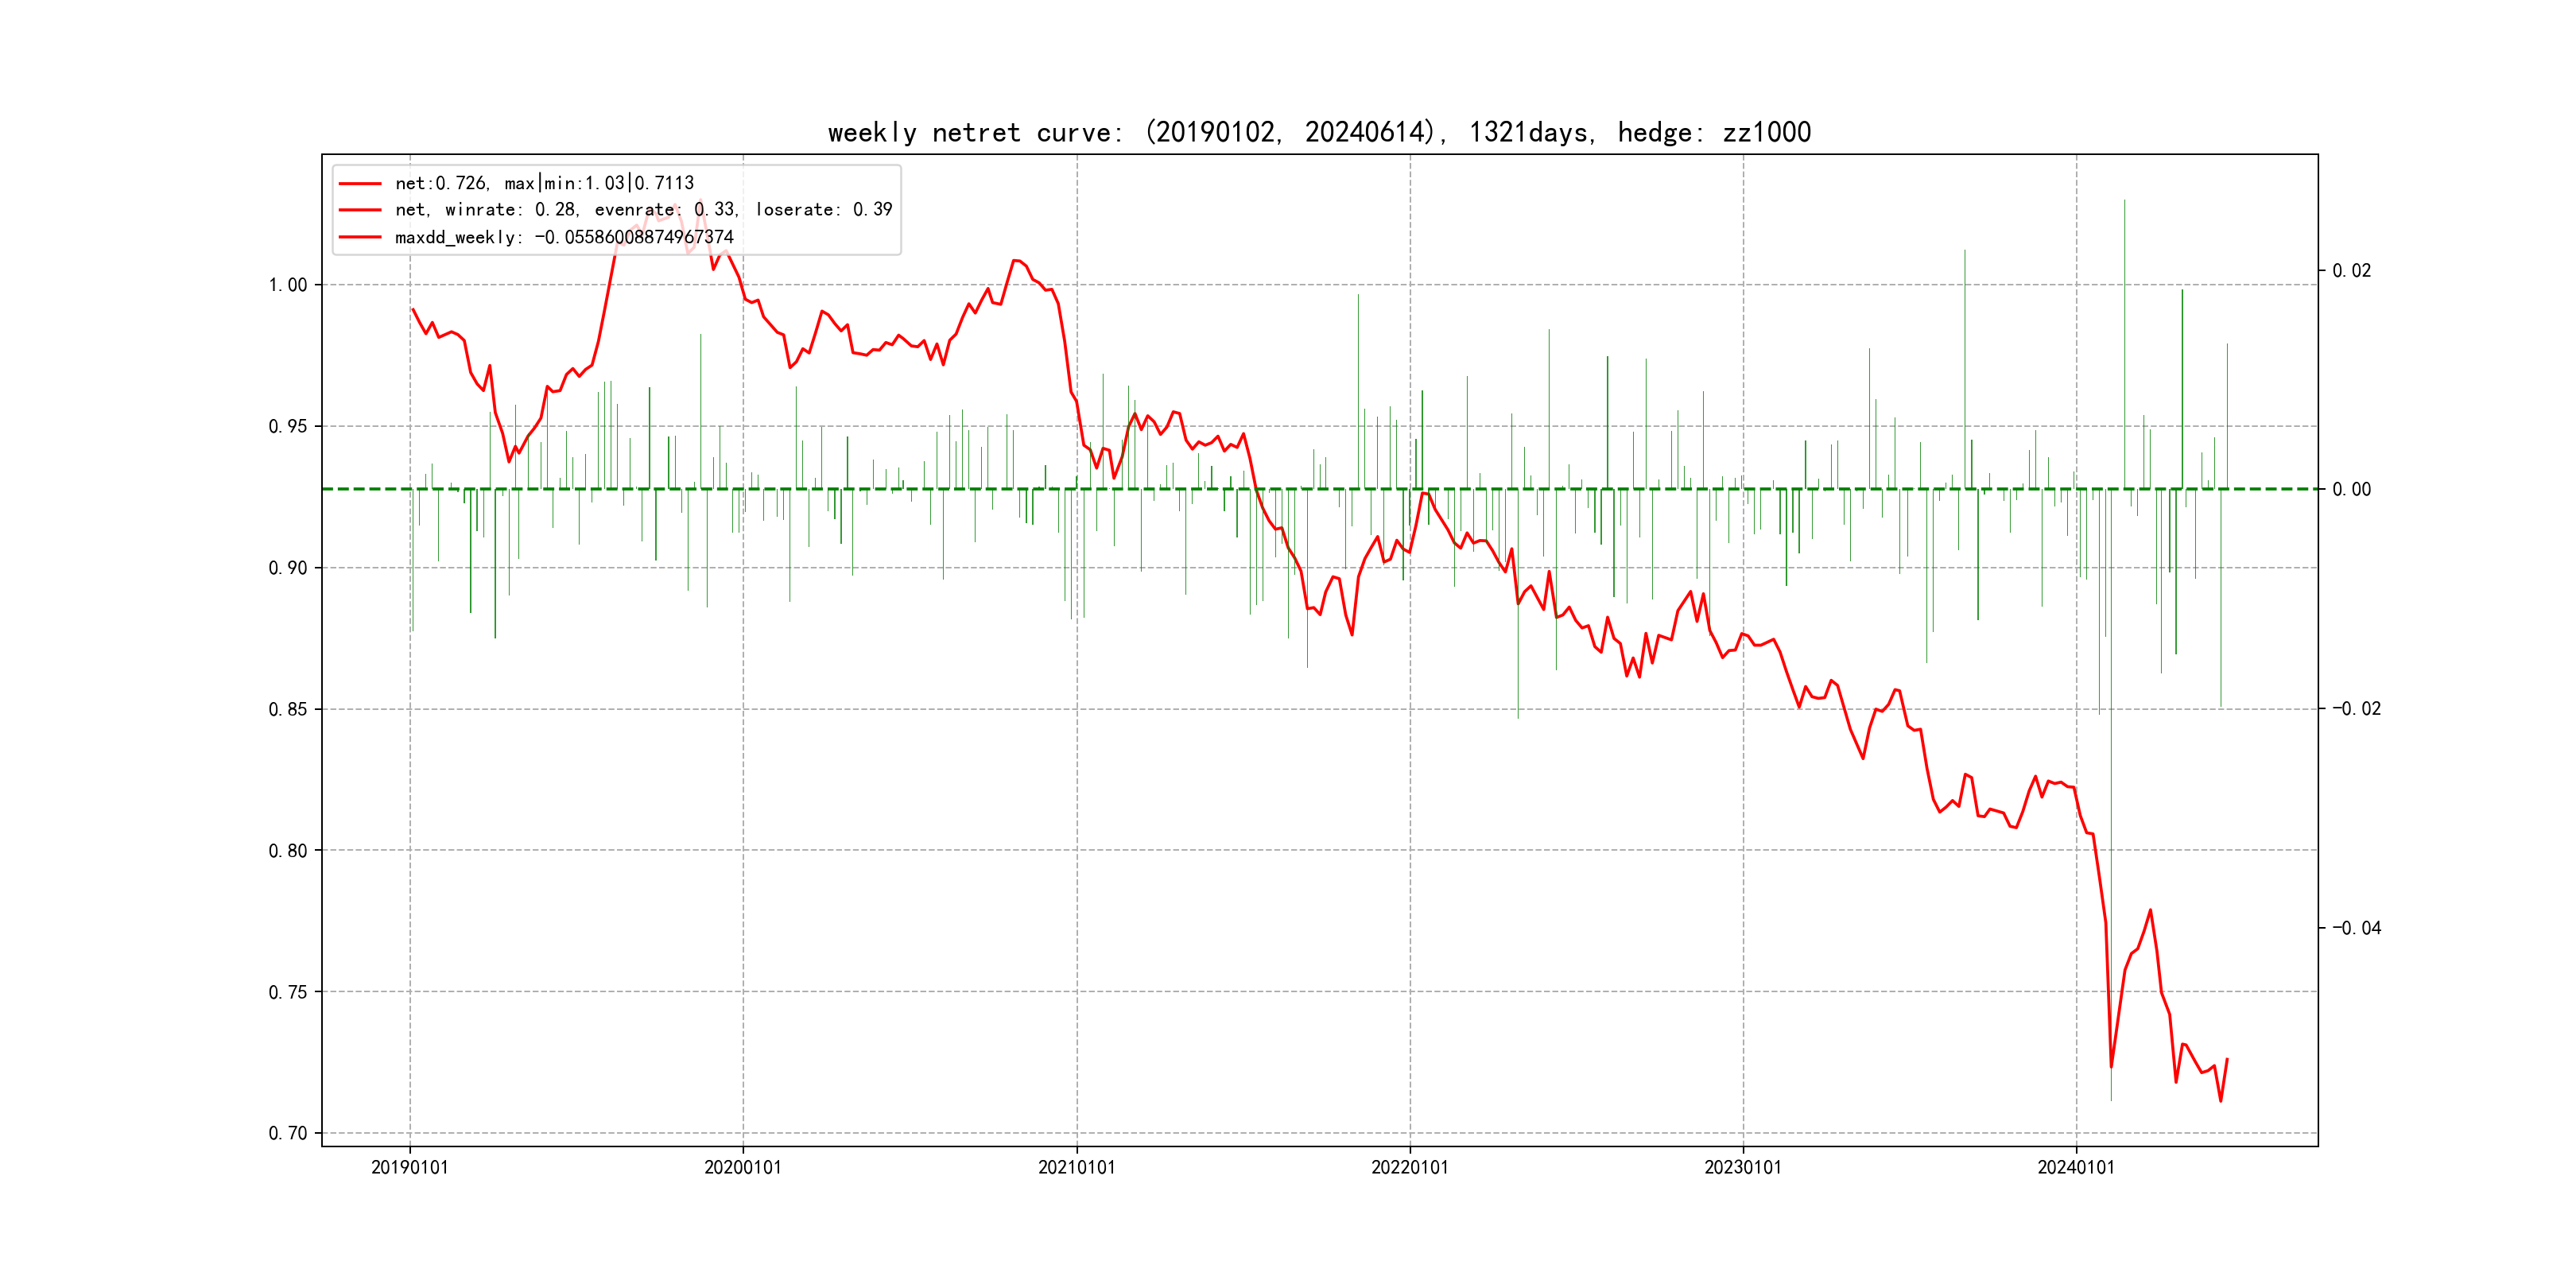Click the right y-axis label 0.02

click(2351, 270)
